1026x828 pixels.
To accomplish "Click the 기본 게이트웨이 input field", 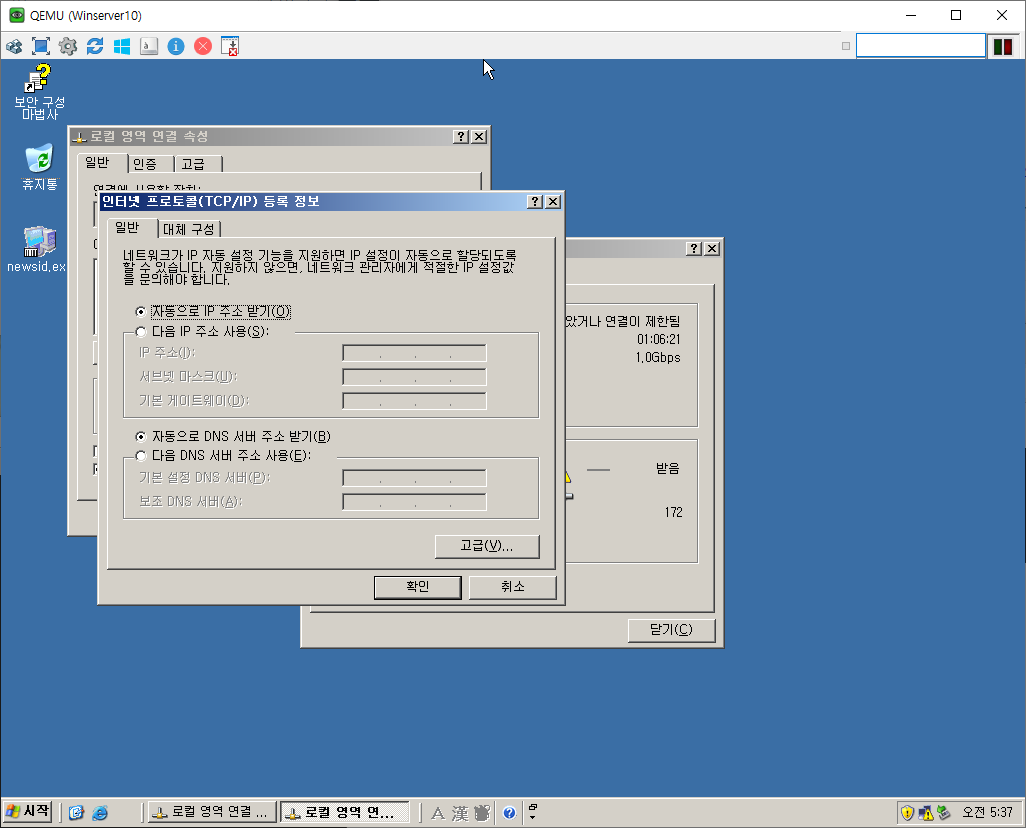I will pyautogui.click(x=414, y=401).
